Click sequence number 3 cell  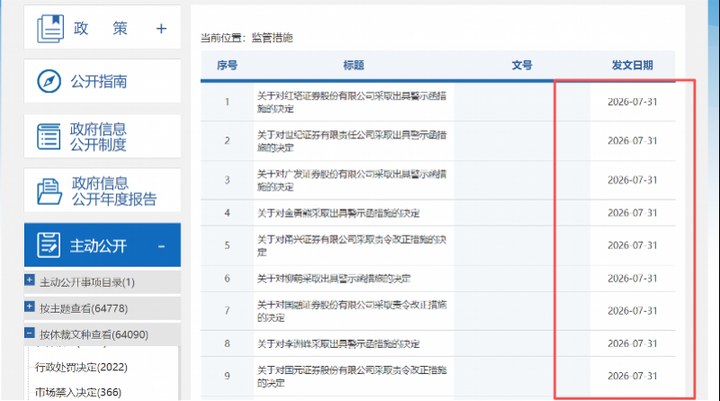[227, 180]
